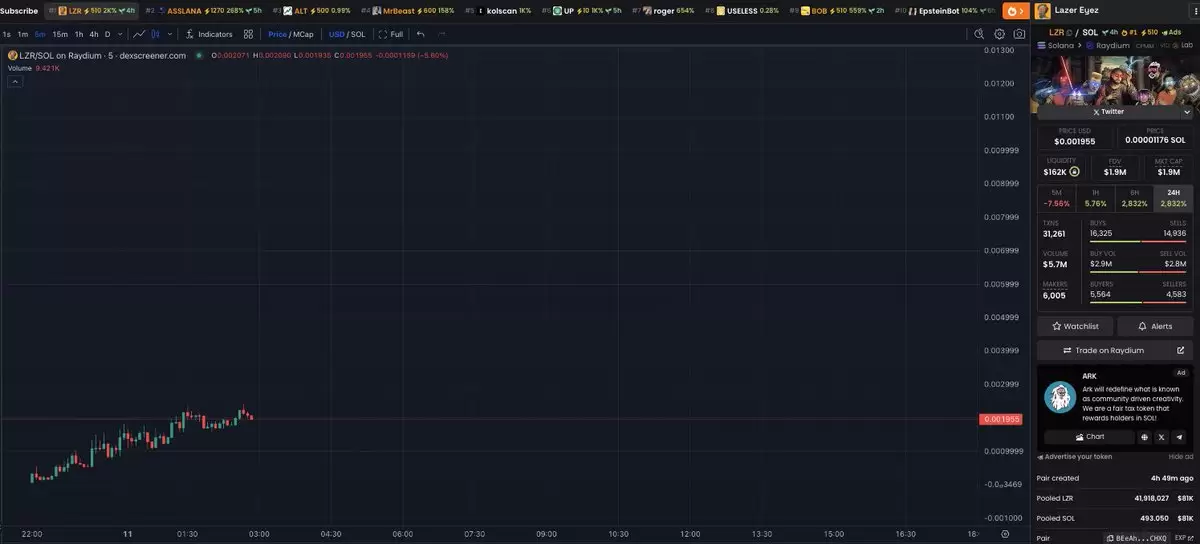1200x544 pixels.
Task: Select the 24H price change tab
Action: pos(1173,197)
